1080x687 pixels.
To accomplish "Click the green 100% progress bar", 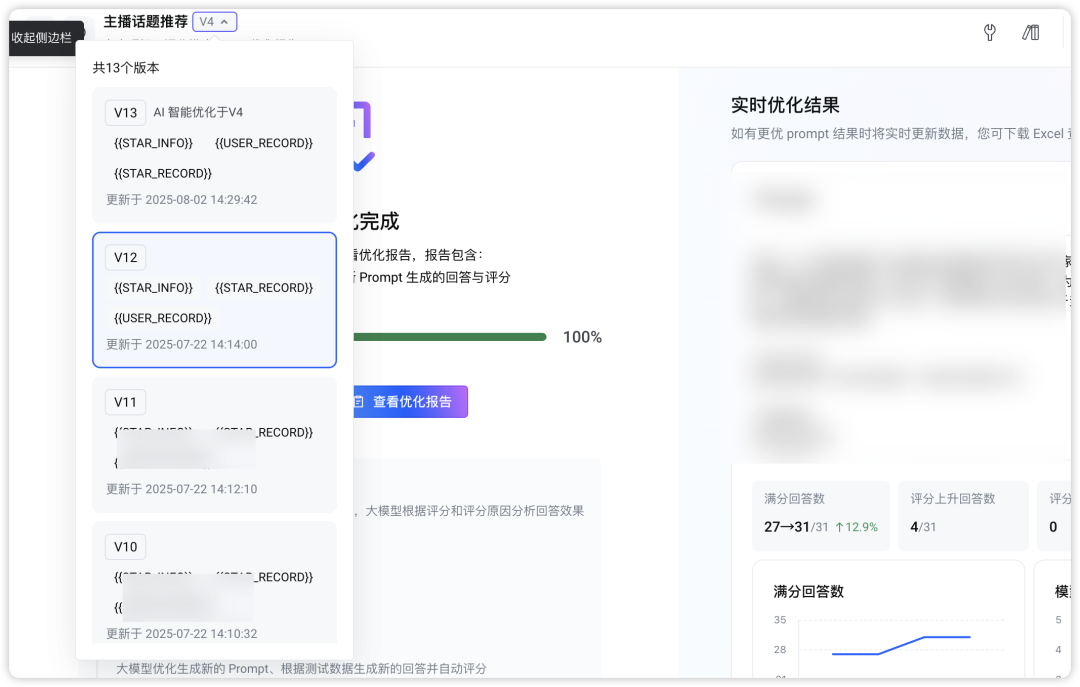I will point(450,337).
